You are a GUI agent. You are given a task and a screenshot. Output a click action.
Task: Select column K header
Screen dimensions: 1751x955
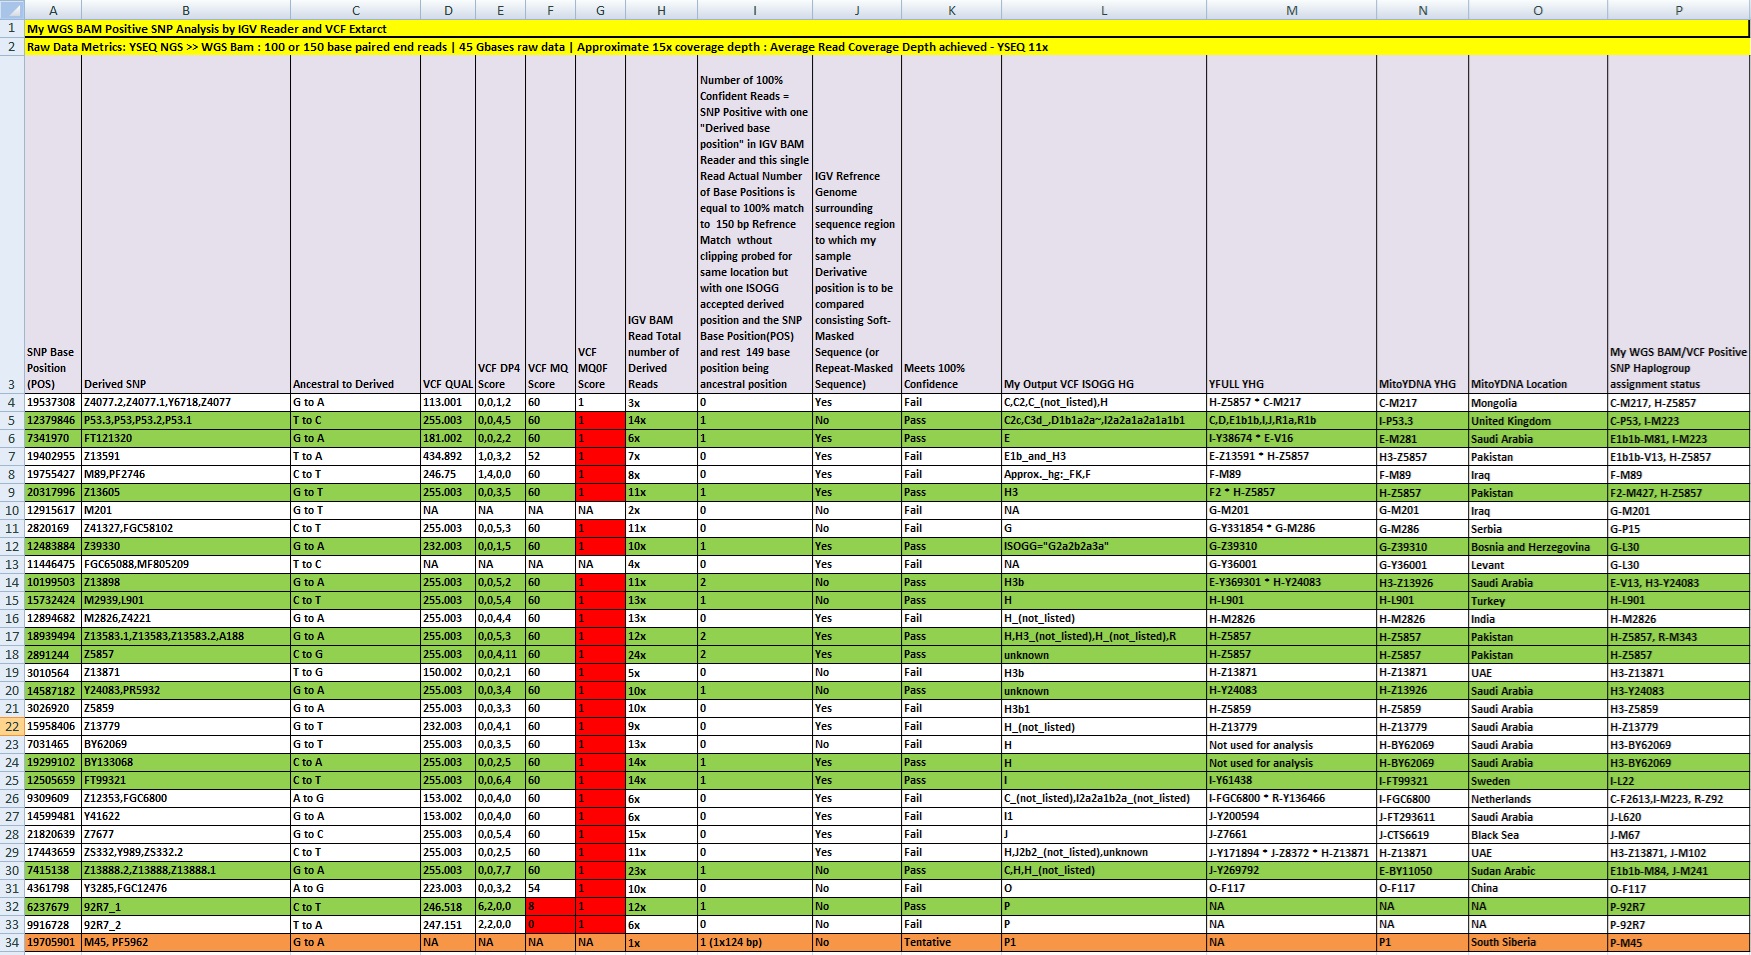pos(951,10)
